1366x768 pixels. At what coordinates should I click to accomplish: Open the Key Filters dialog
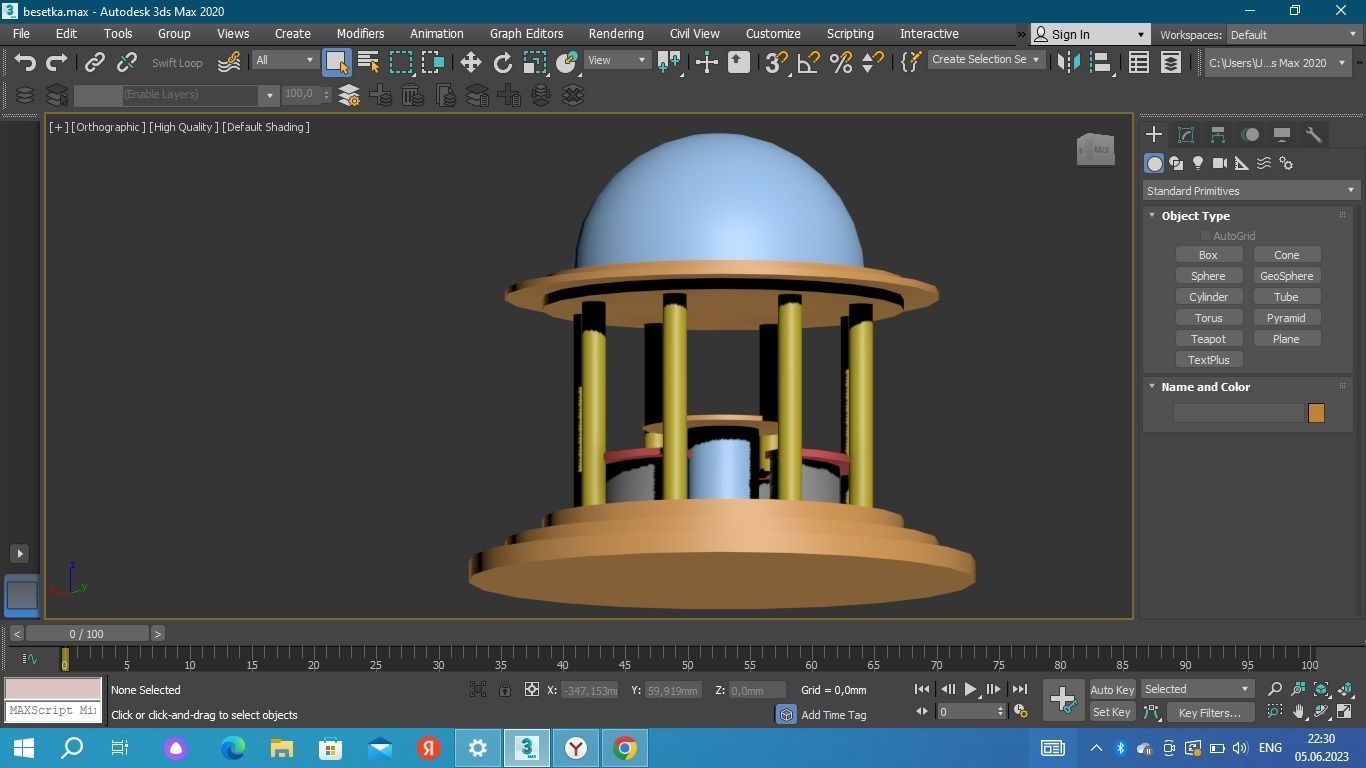[x=1209, y=712]
